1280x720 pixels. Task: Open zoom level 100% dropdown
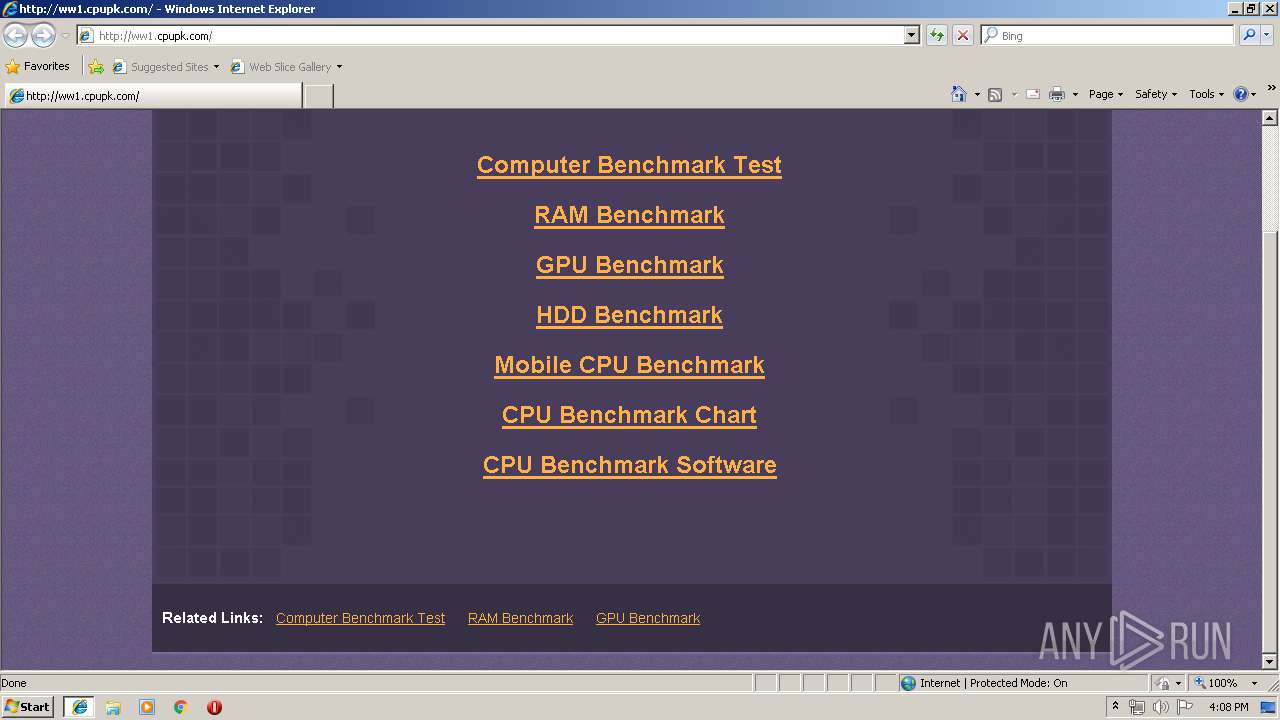1254,683
